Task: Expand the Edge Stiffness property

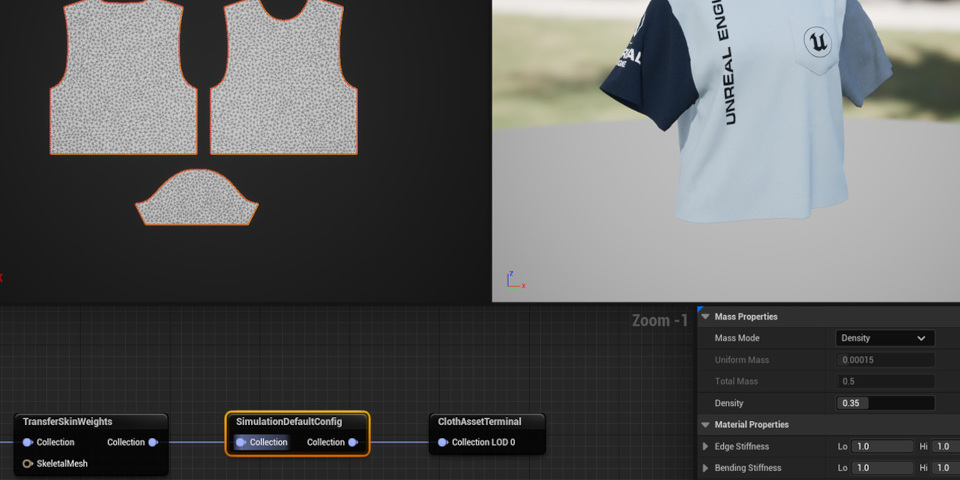Action: point(706,447)
